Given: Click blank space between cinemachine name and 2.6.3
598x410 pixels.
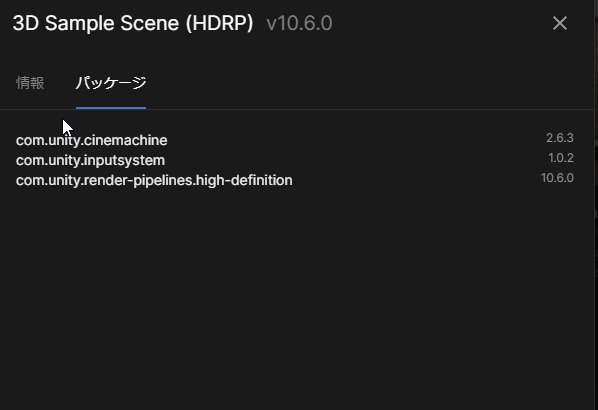Looking at the screenshot, I should click(x=357, y=140).
